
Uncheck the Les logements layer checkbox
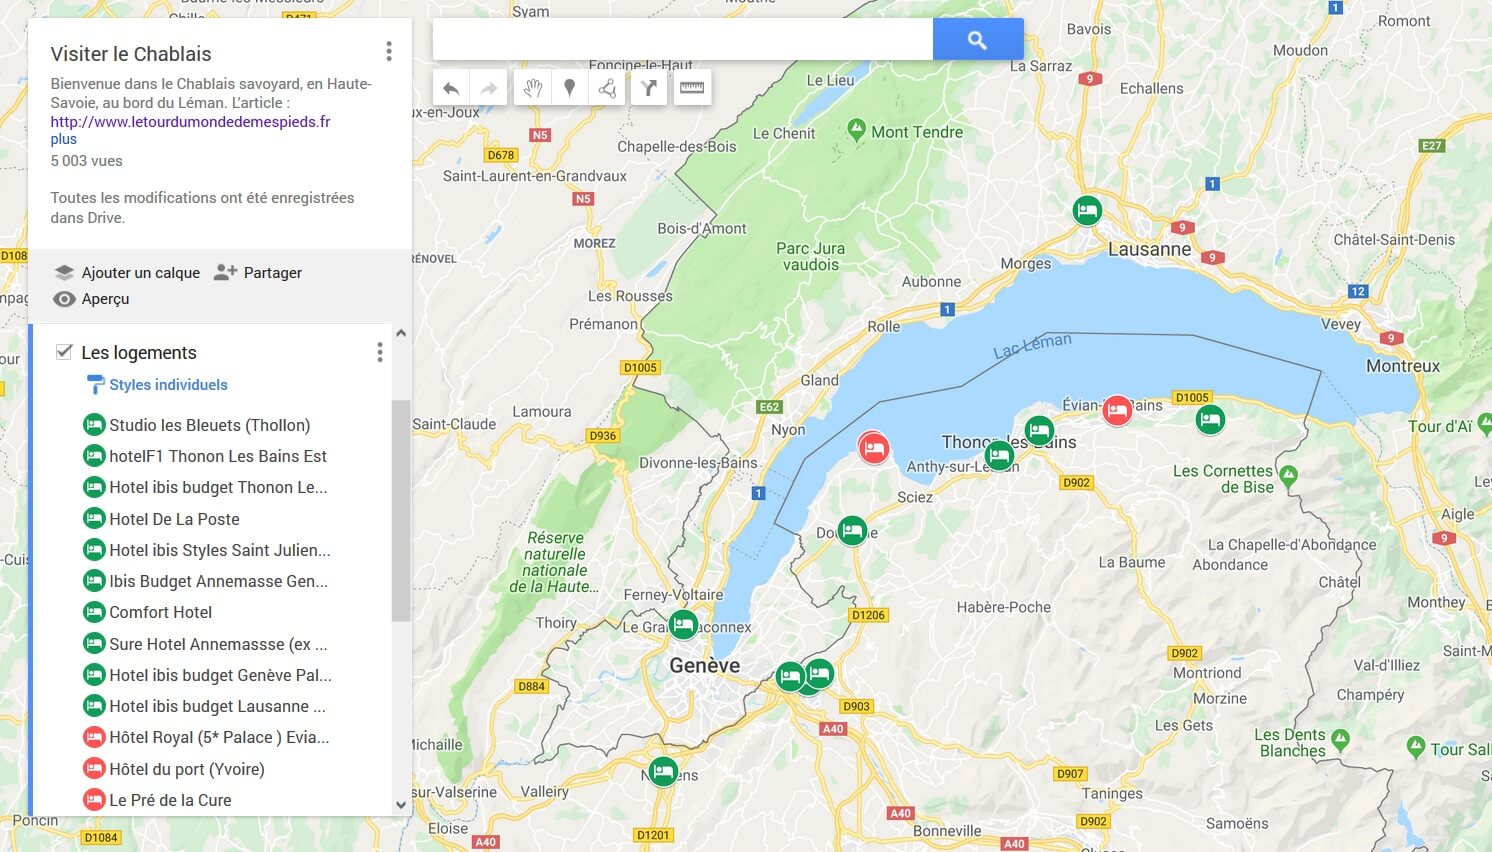pos(65,352)
